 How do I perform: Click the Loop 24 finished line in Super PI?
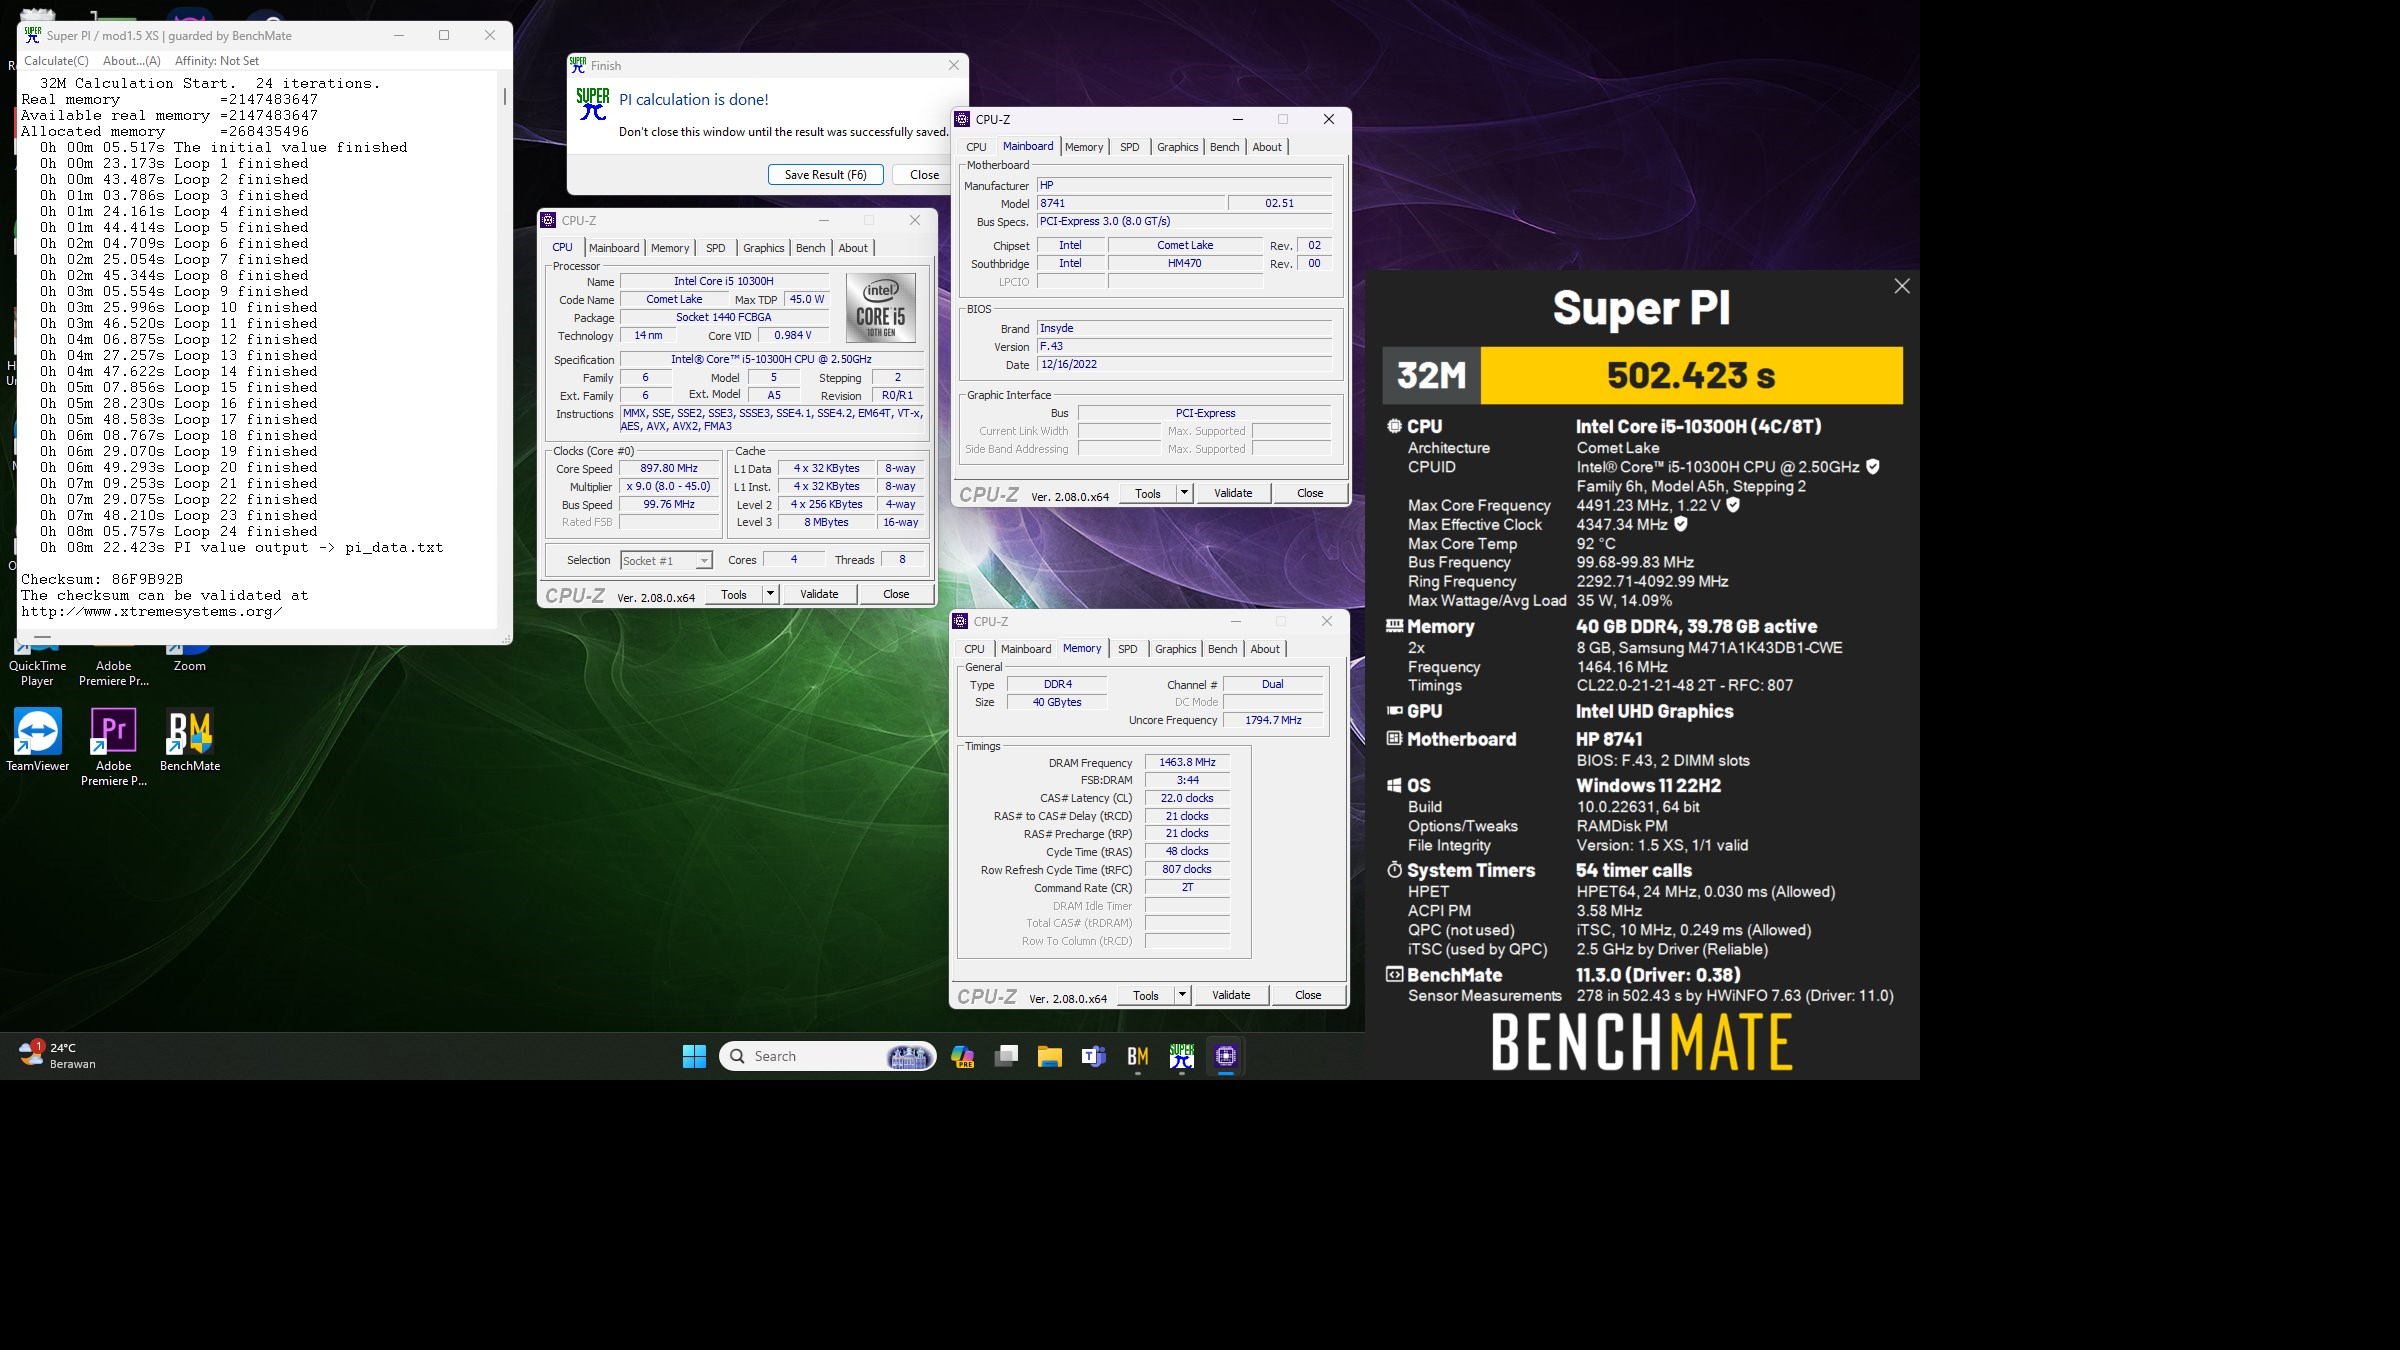tap(179, 531)
